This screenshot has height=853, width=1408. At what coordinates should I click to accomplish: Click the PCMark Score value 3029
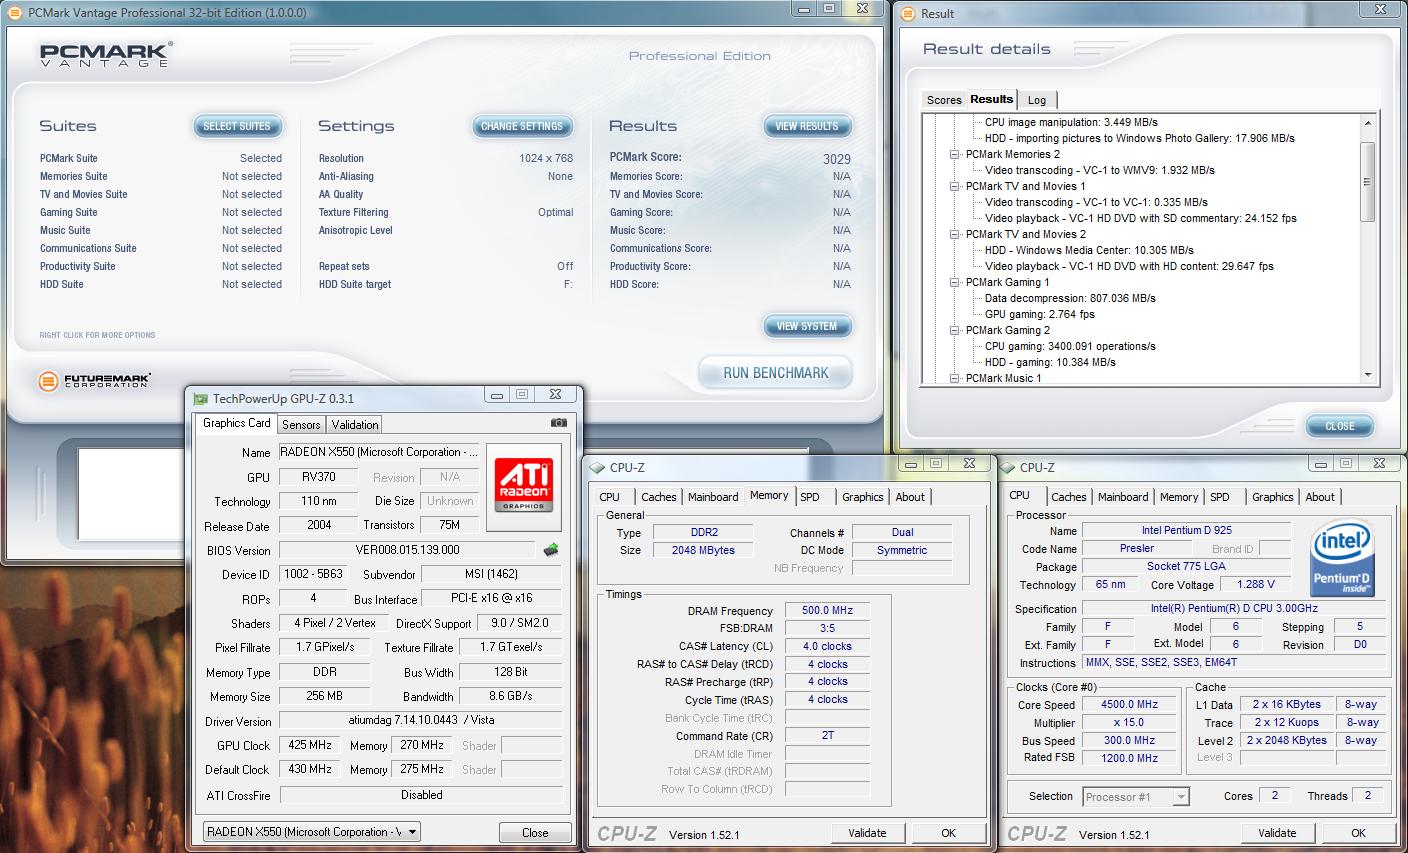[837, 159]
